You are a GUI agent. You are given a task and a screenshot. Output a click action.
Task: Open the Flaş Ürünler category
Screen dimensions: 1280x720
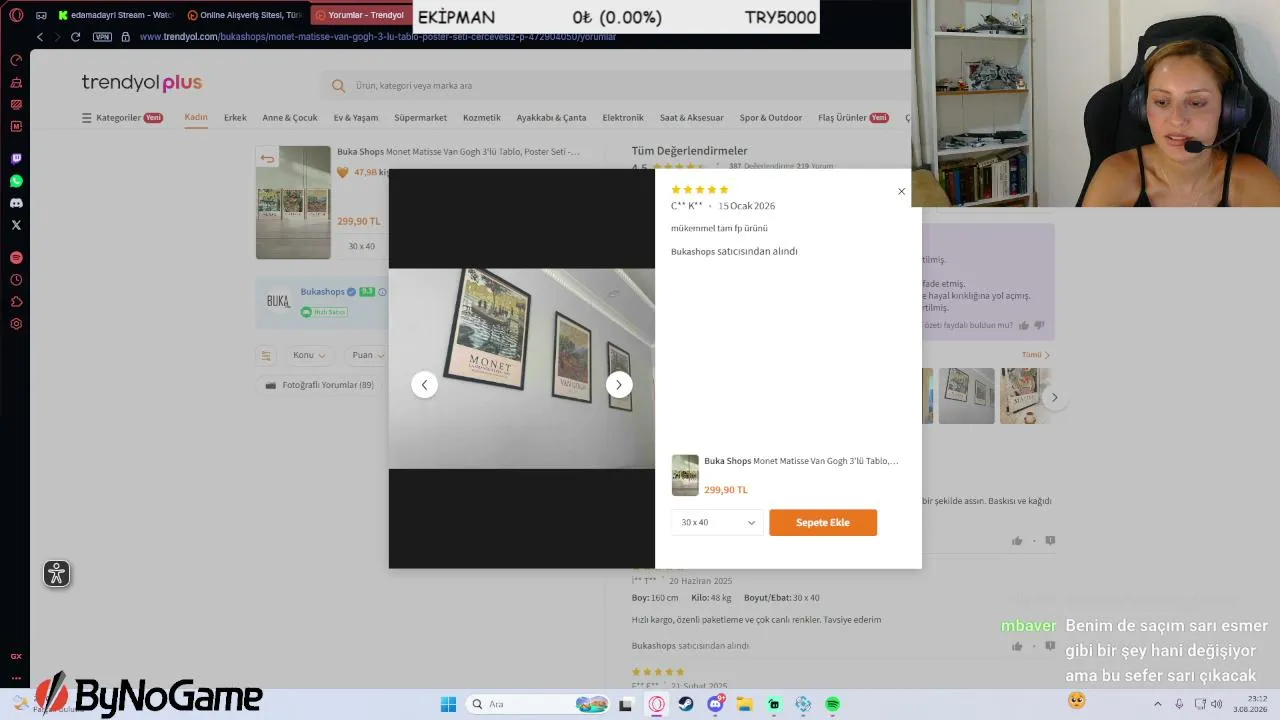tap(853, 118)
